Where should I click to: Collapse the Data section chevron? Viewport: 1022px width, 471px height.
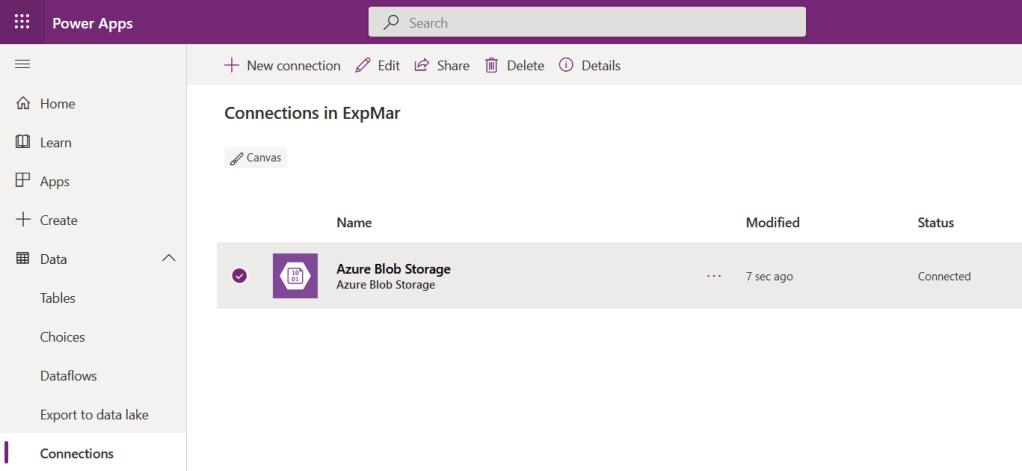click(168, 259)
